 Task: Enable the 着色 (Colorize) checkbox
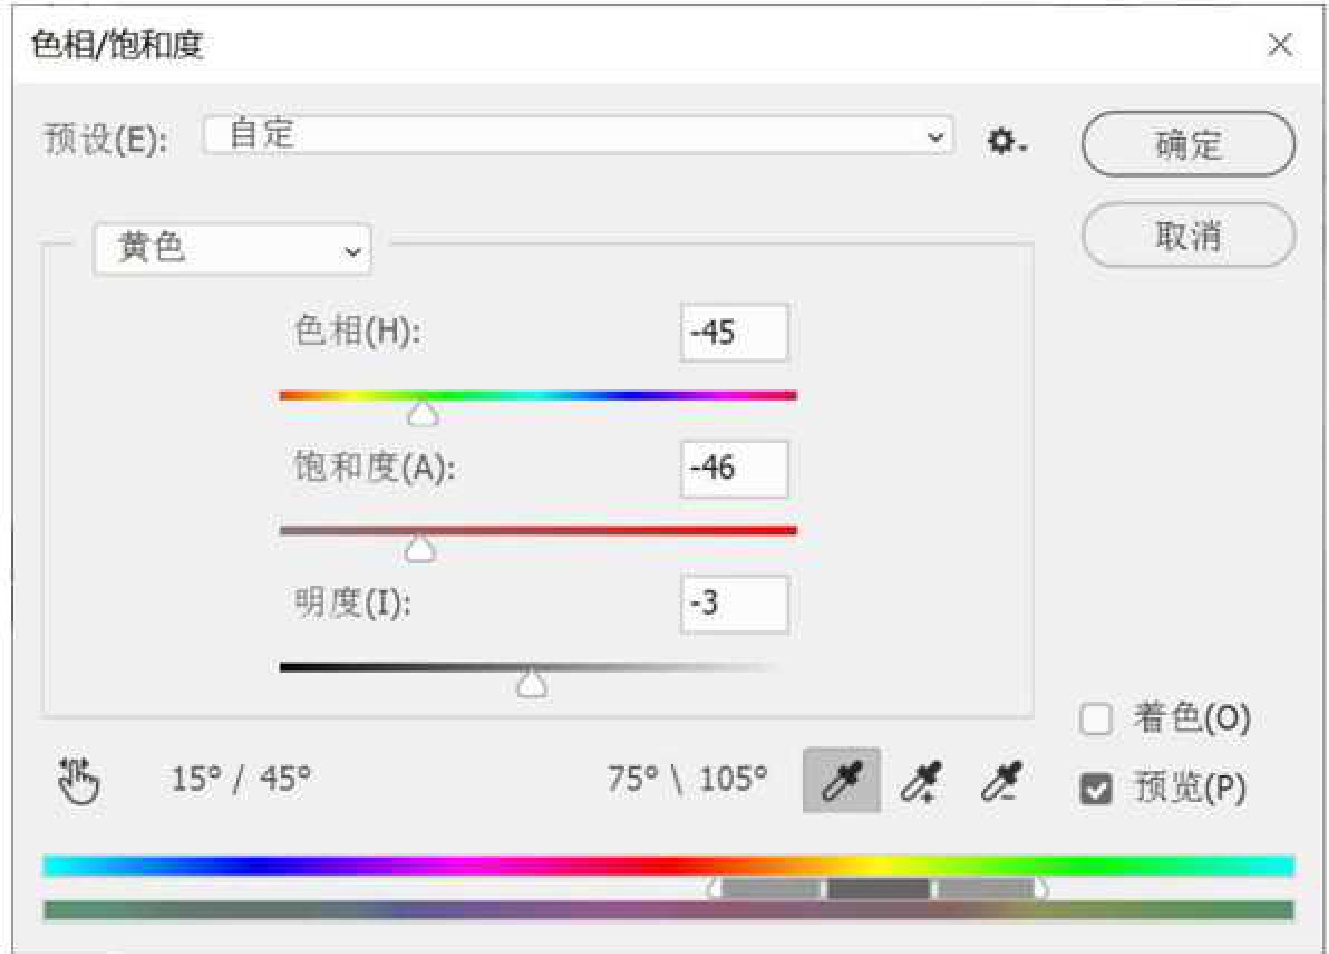click(x=1096, y=718)
